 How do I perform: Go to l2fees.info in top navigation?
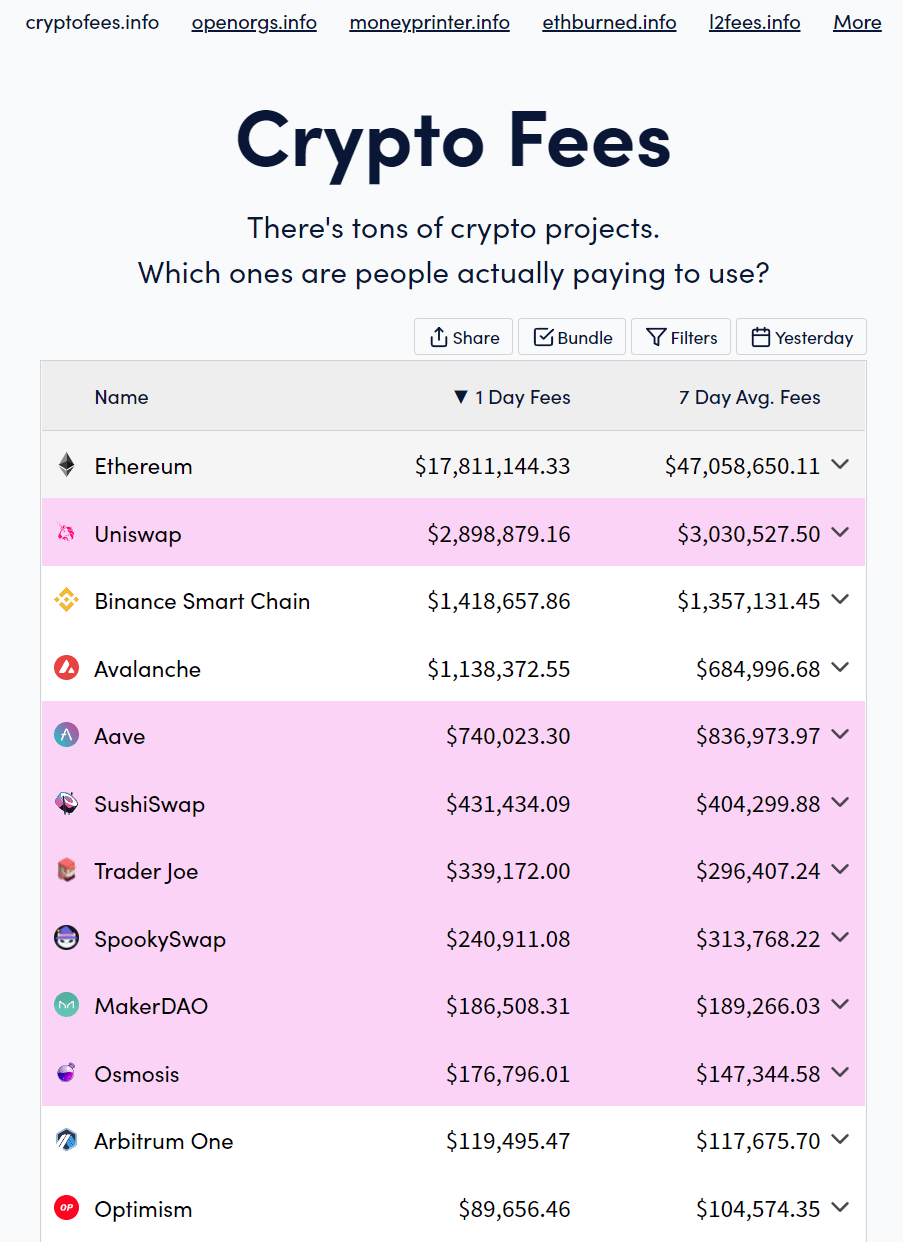coord(754,22)
